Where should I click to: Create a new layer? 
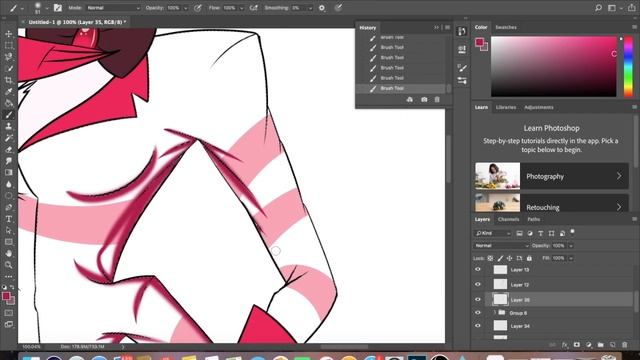point(613,345)
